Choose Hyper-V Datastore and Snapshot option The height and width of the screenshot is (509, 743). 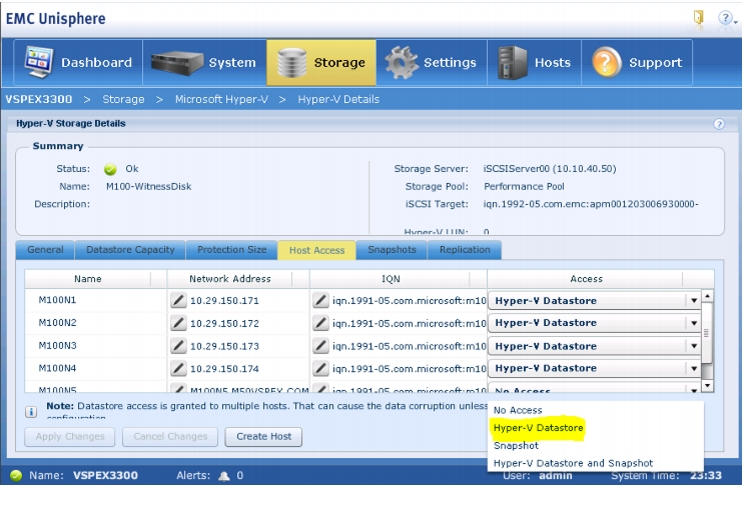[x=573, y=464]
